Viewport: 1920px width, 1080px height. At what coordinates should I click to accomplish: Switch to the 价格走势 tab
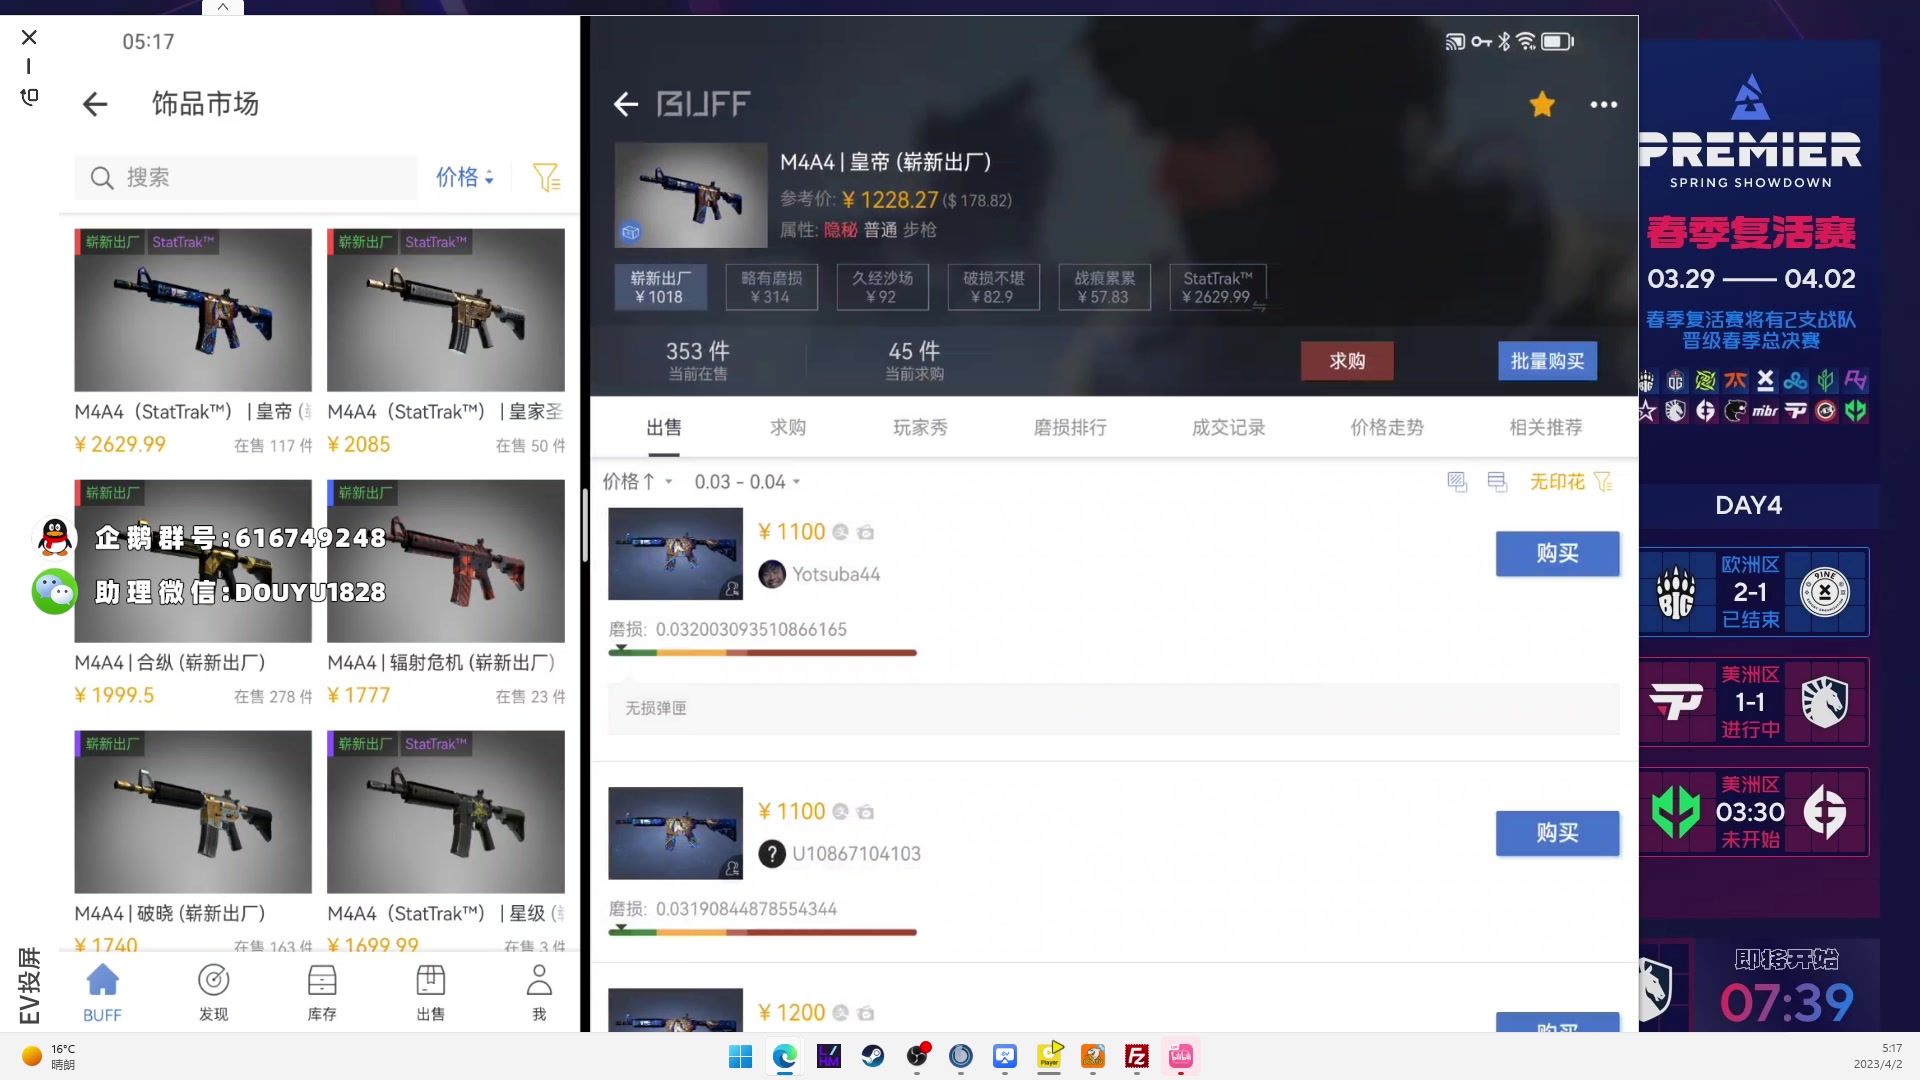[x=1386, y=428]
